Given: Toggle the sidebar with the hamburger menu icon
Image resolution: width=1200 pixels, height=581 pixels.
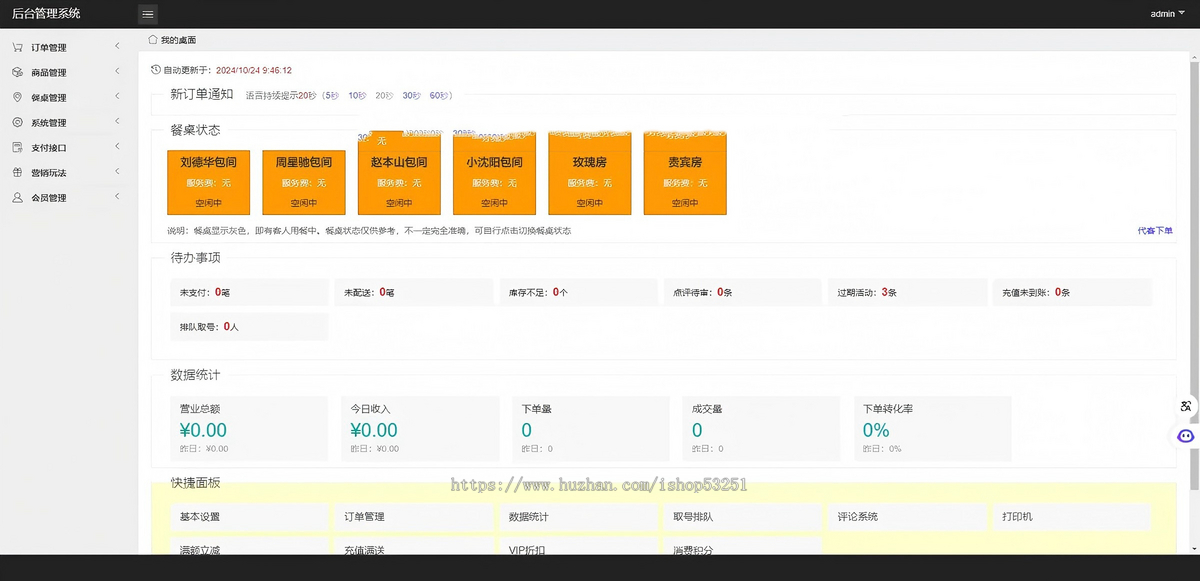Looking at the screenshot, I should pos(147,14).
